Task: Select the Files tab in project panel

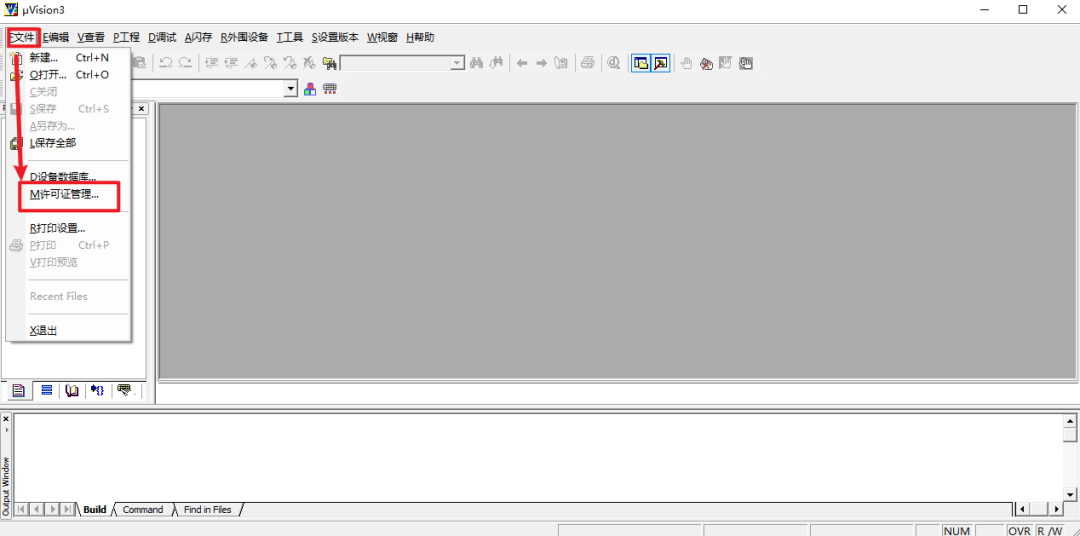Action: (19, 391)
